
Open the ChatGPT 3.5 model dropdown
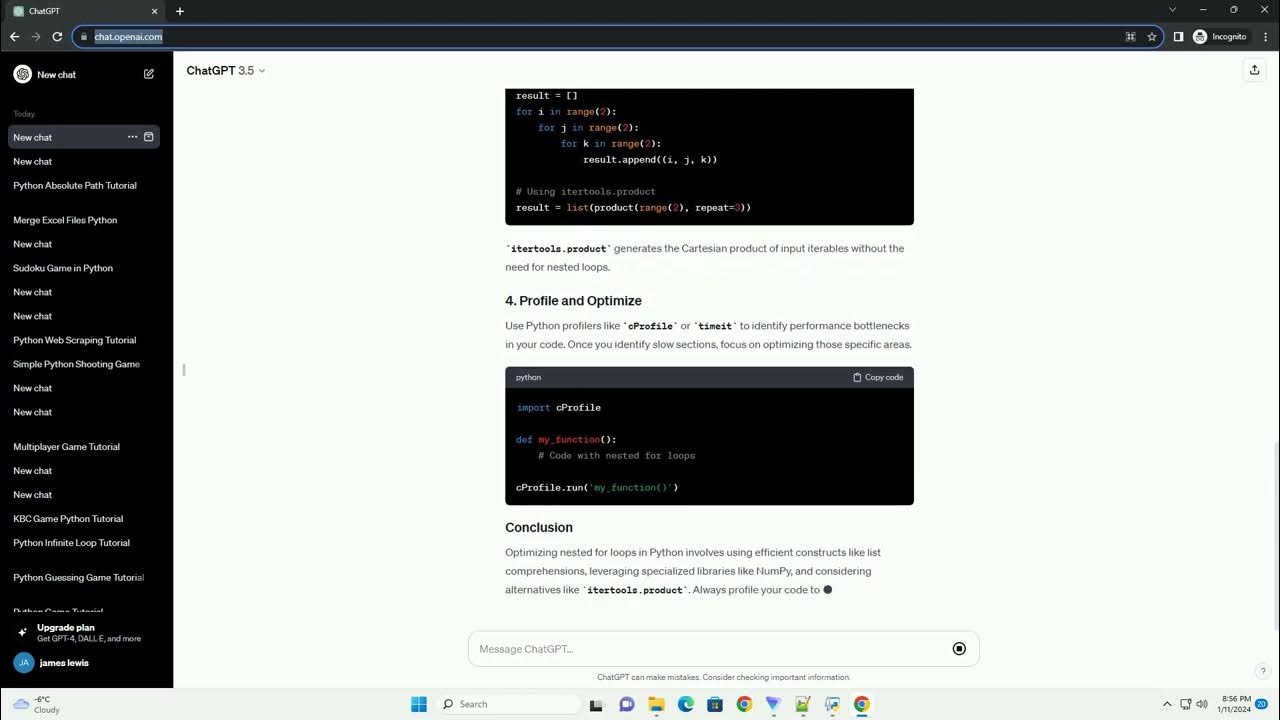226,71
